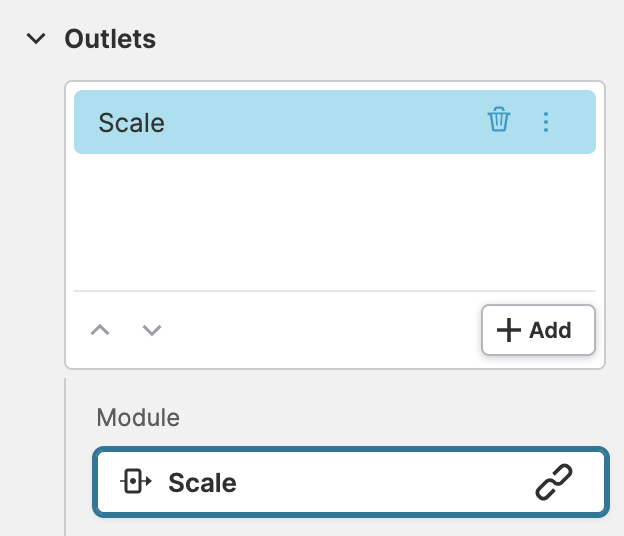Image resolution: width=624 pixels, height=536 pixels.
Task: Move selected outlet down with down arrow
Action: click(x=152, y=330)
